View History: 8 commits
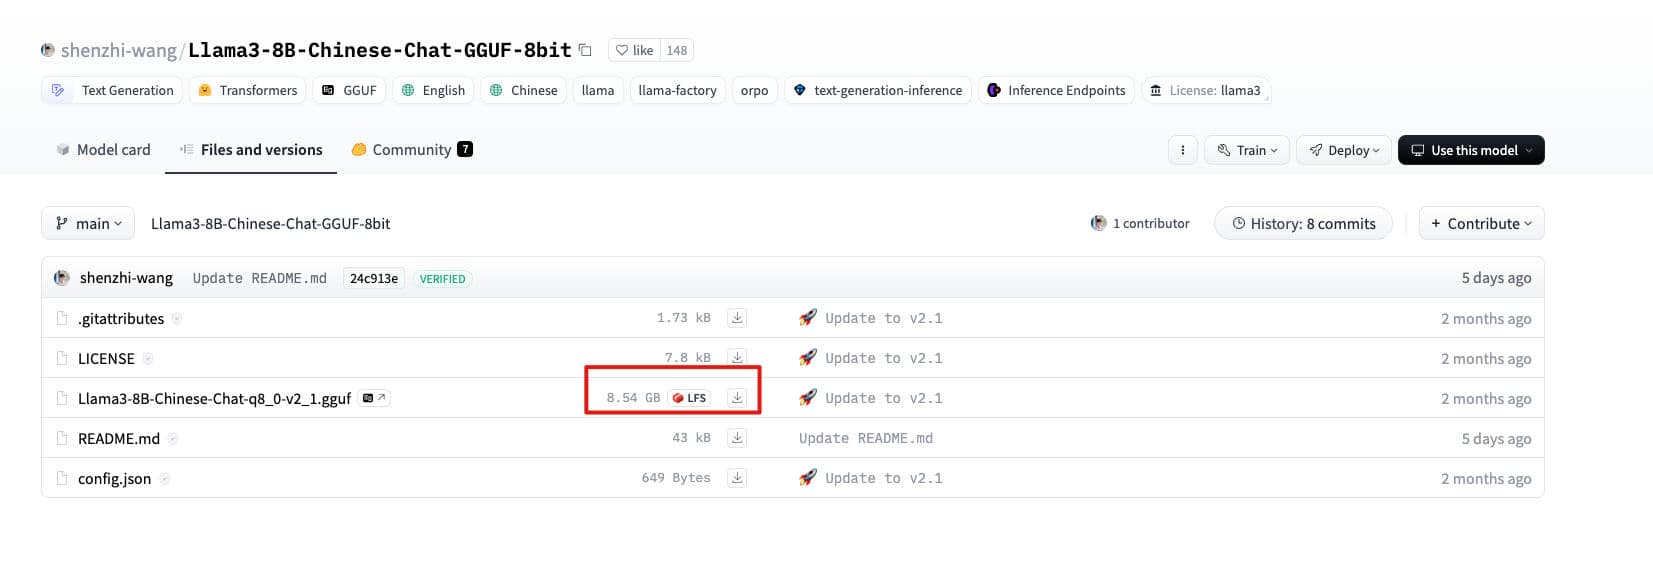This screenshot has height=568, width=1653. [1304, 224]
